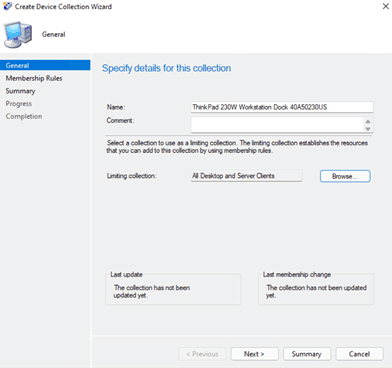Select the Progress step in sidebar
Screen dimensions: 392x368
[19, 104]
